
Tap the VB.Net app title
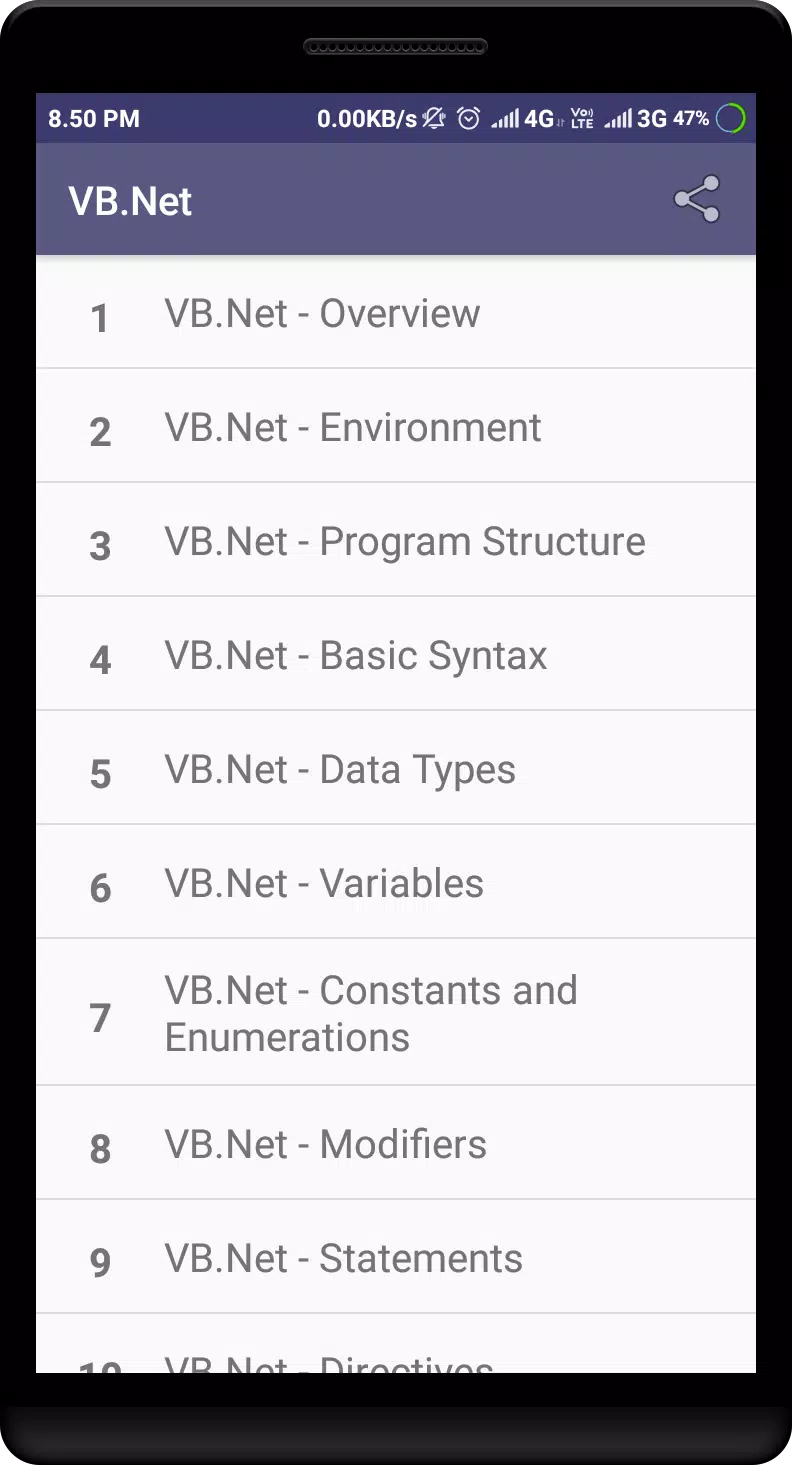click(130, 201)
